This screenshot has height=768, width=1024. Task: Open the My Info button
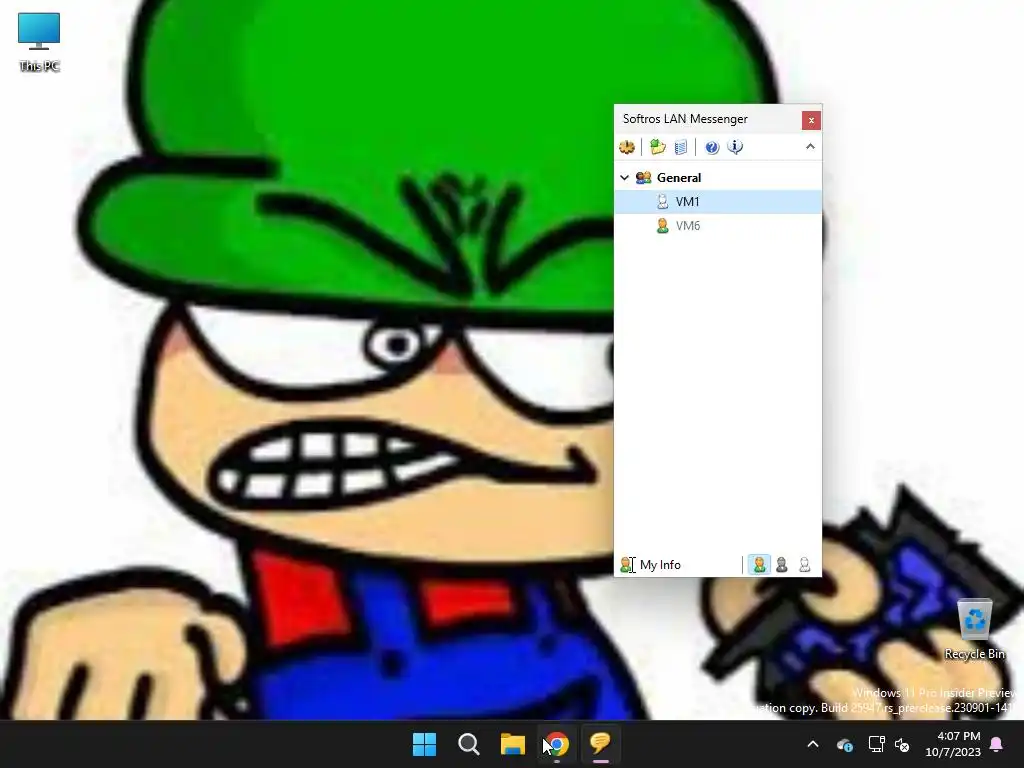[650, 565]
